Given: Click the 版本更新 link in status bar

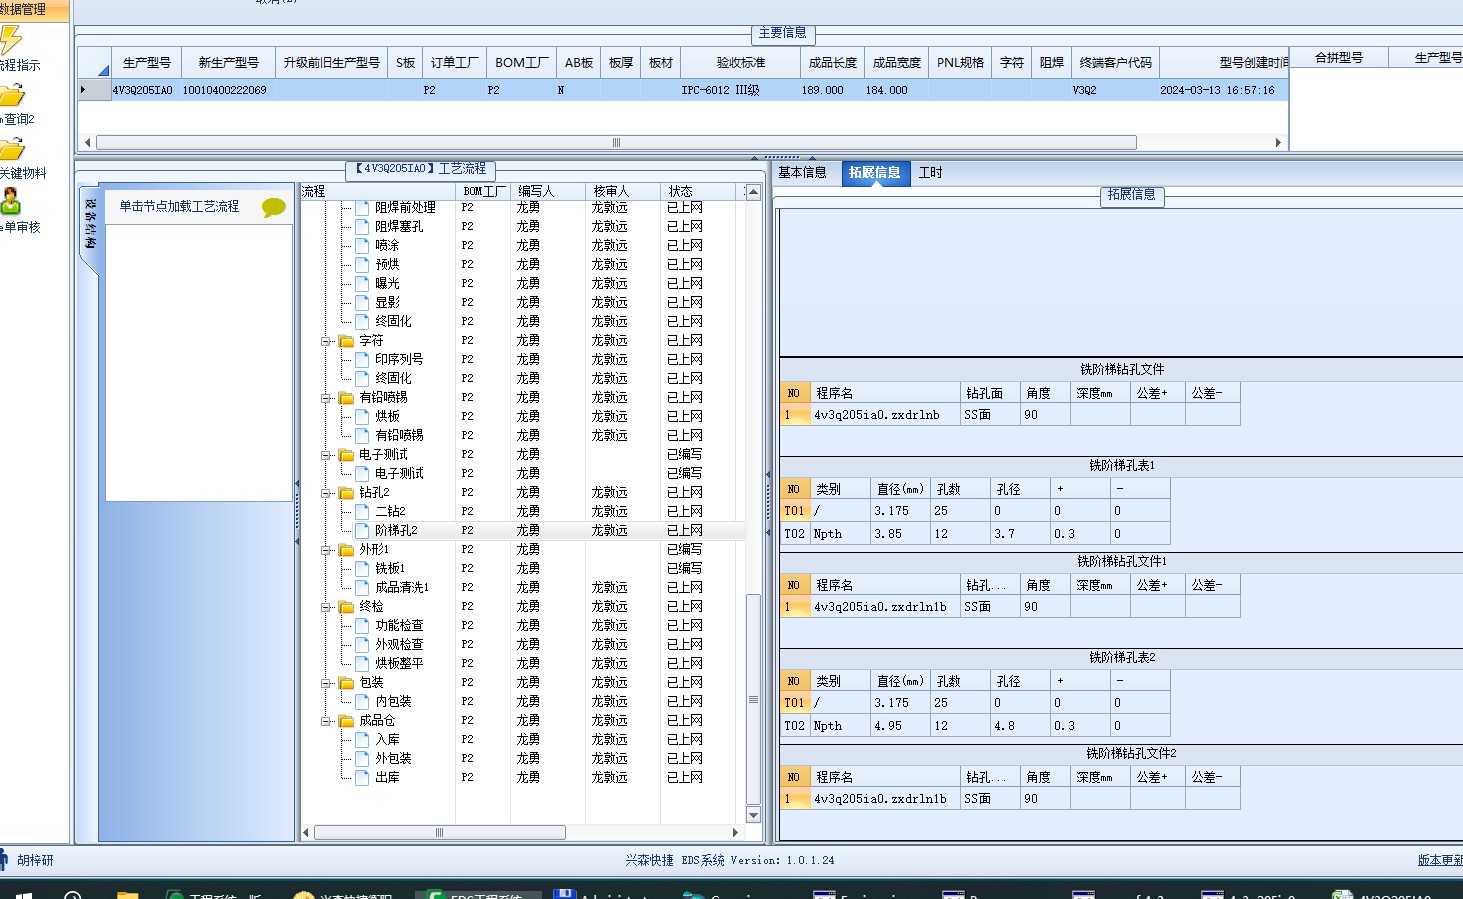Looking at the screenshot, I should [1440, 860].
